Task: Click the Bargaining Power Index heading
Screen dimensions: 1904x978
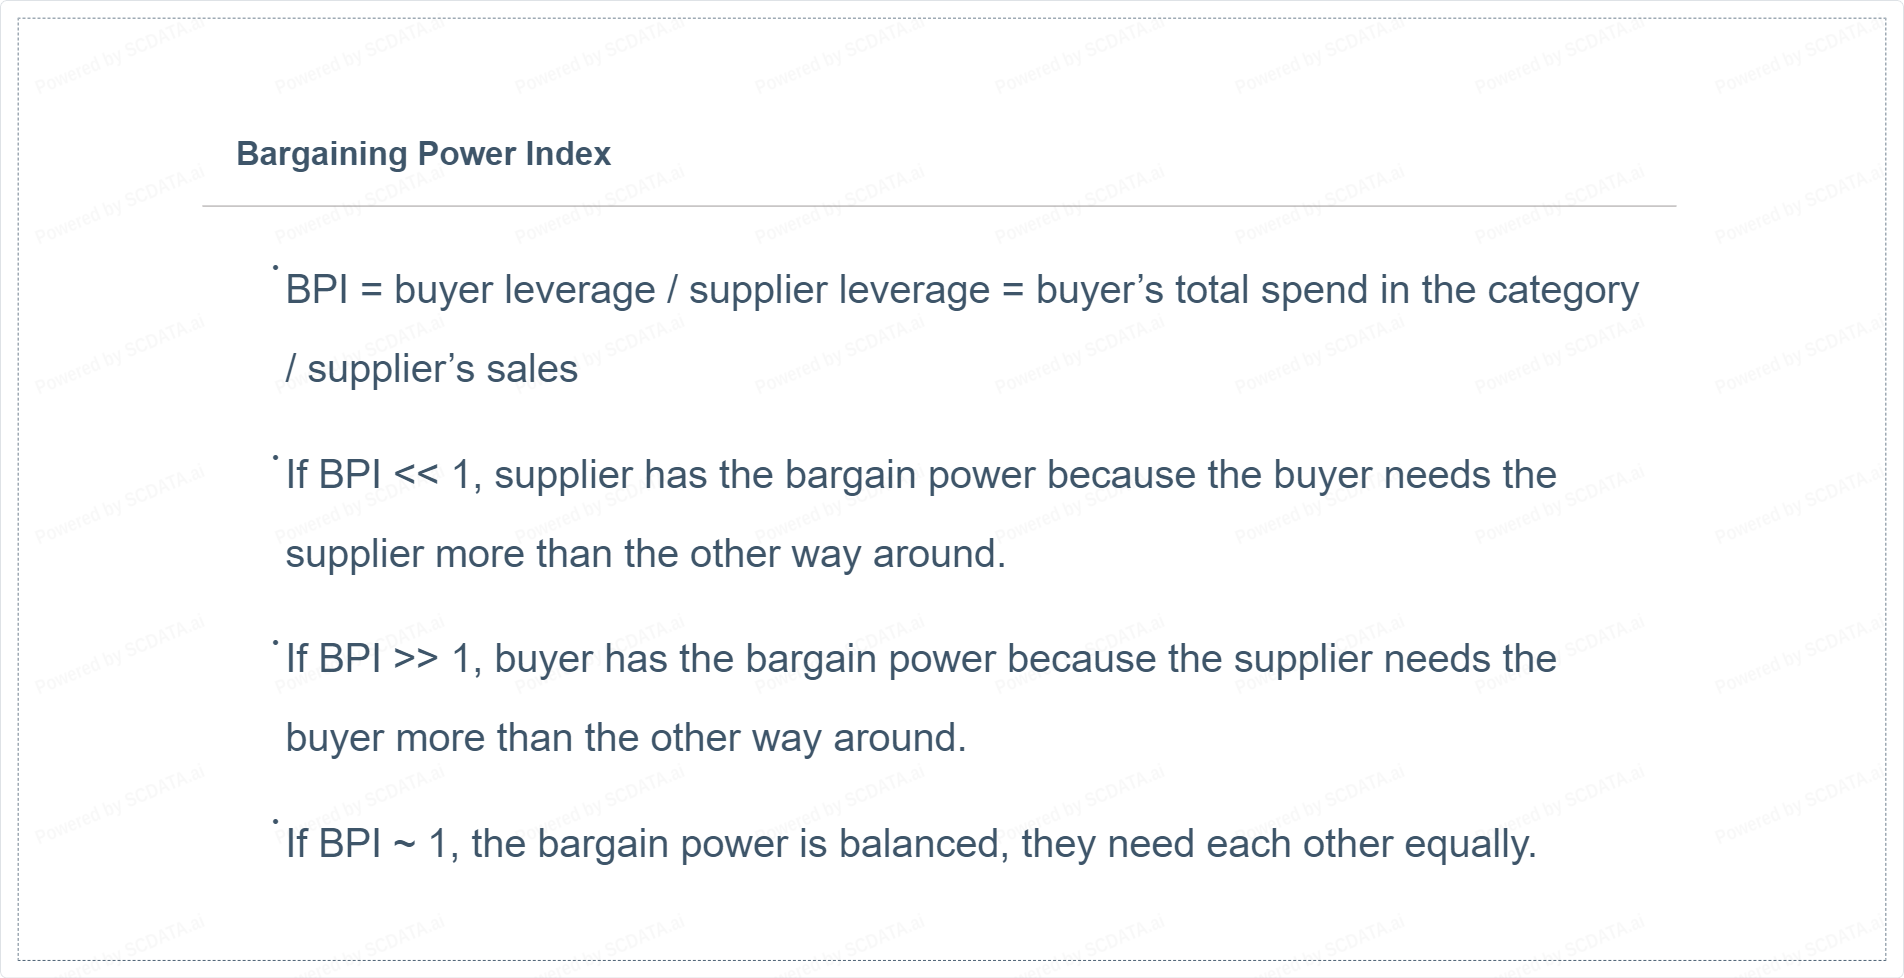Action: coord(423,154)
